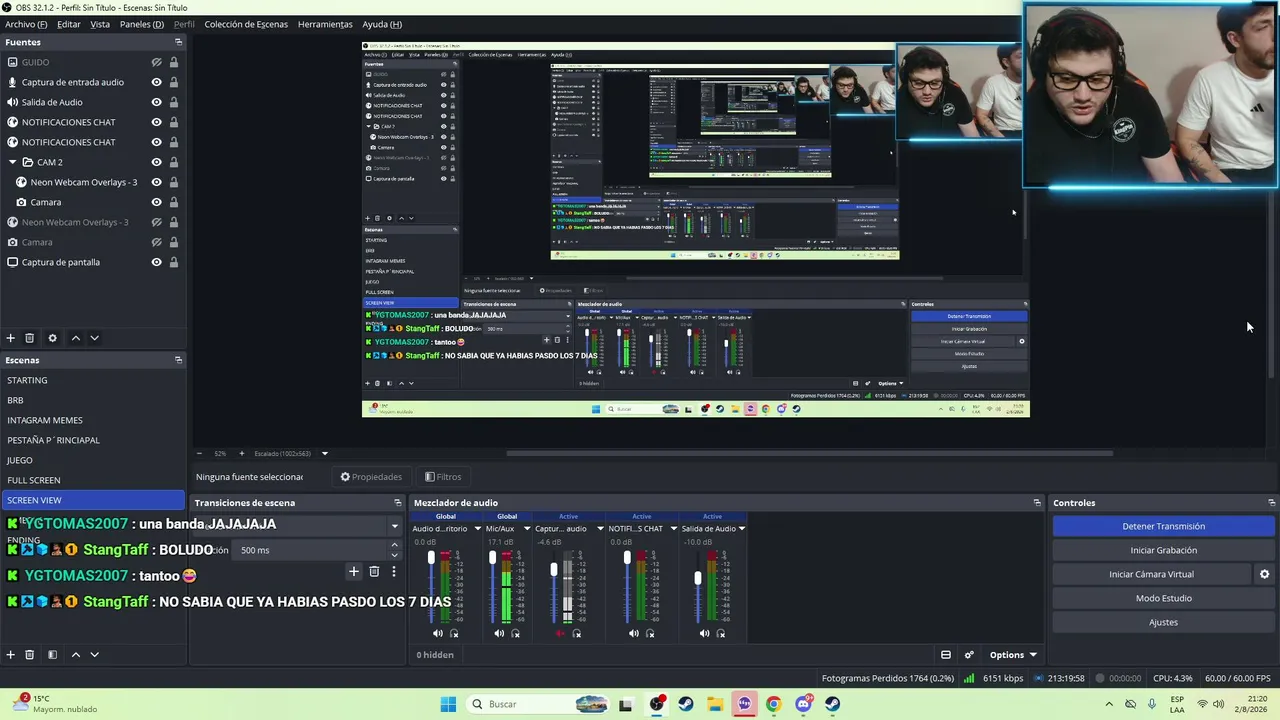Hide the CAM 2 group

(157, 162)
